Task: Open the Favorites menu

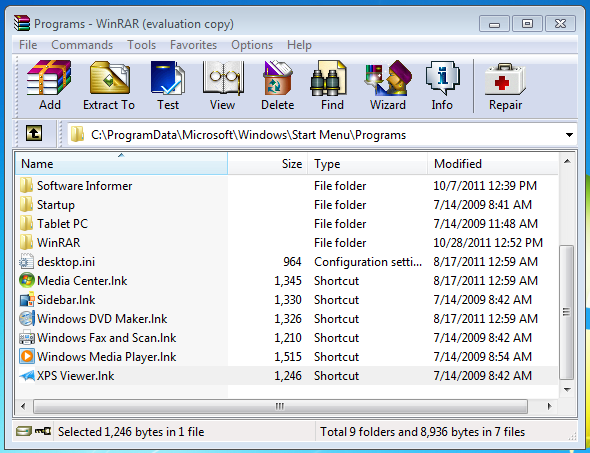Action: tap(193, 45)
